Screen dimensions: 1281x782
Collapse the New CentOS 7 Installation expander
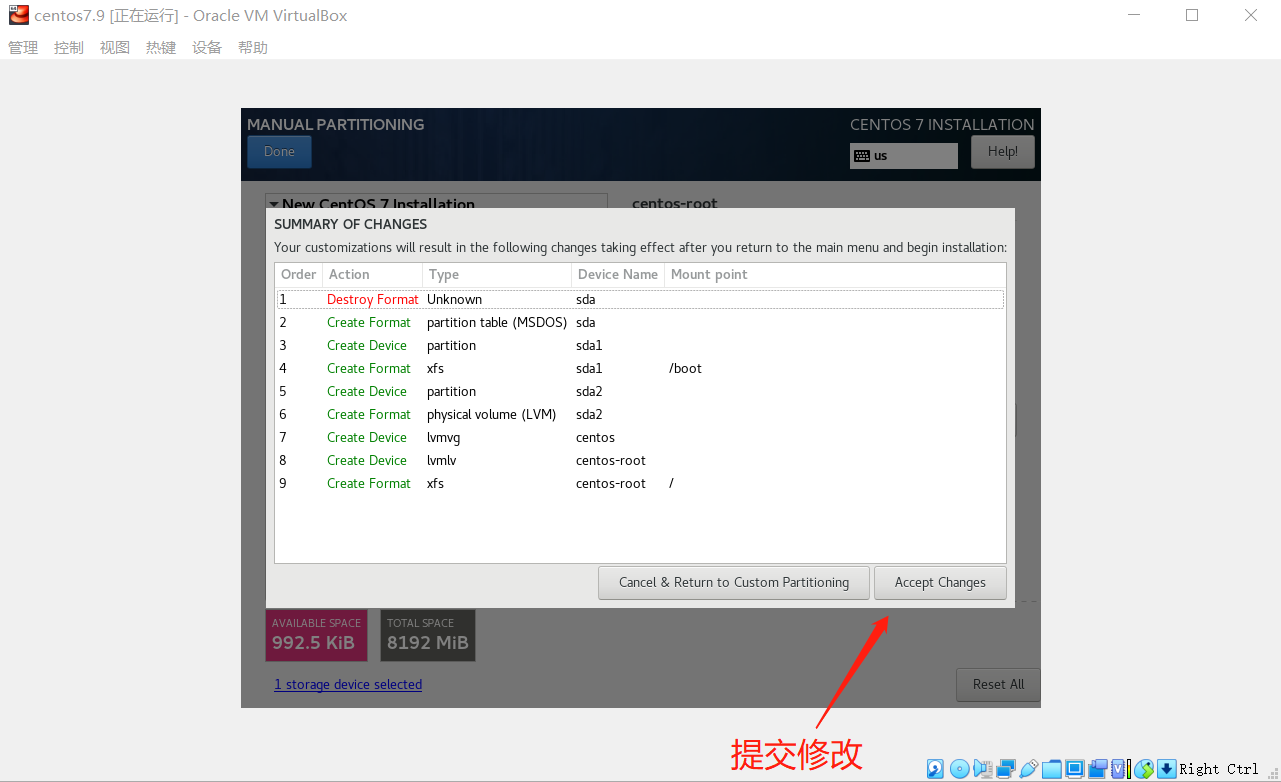274,204
